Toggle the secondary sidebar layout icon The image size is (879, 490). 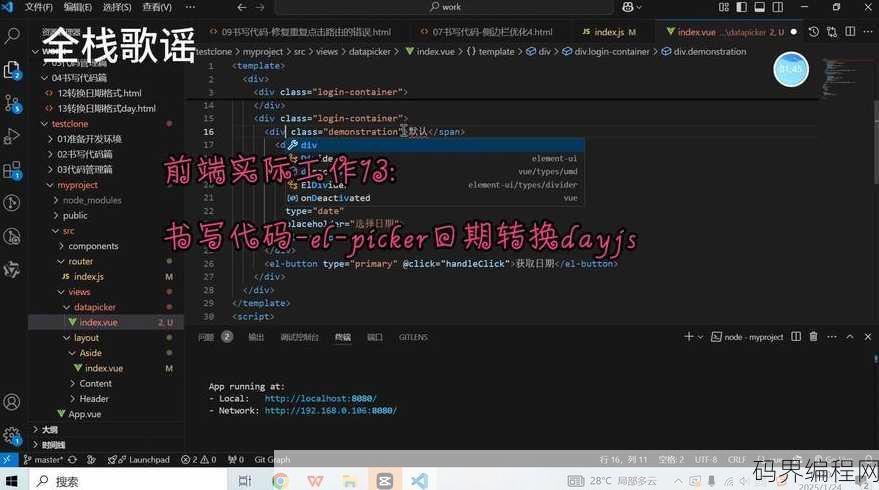778,7
